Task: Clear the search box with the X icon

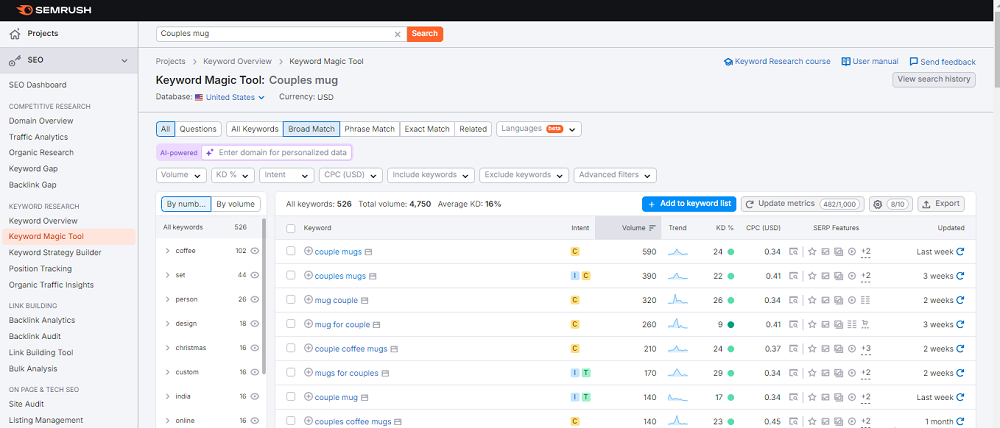Action: tap(397, 34)
